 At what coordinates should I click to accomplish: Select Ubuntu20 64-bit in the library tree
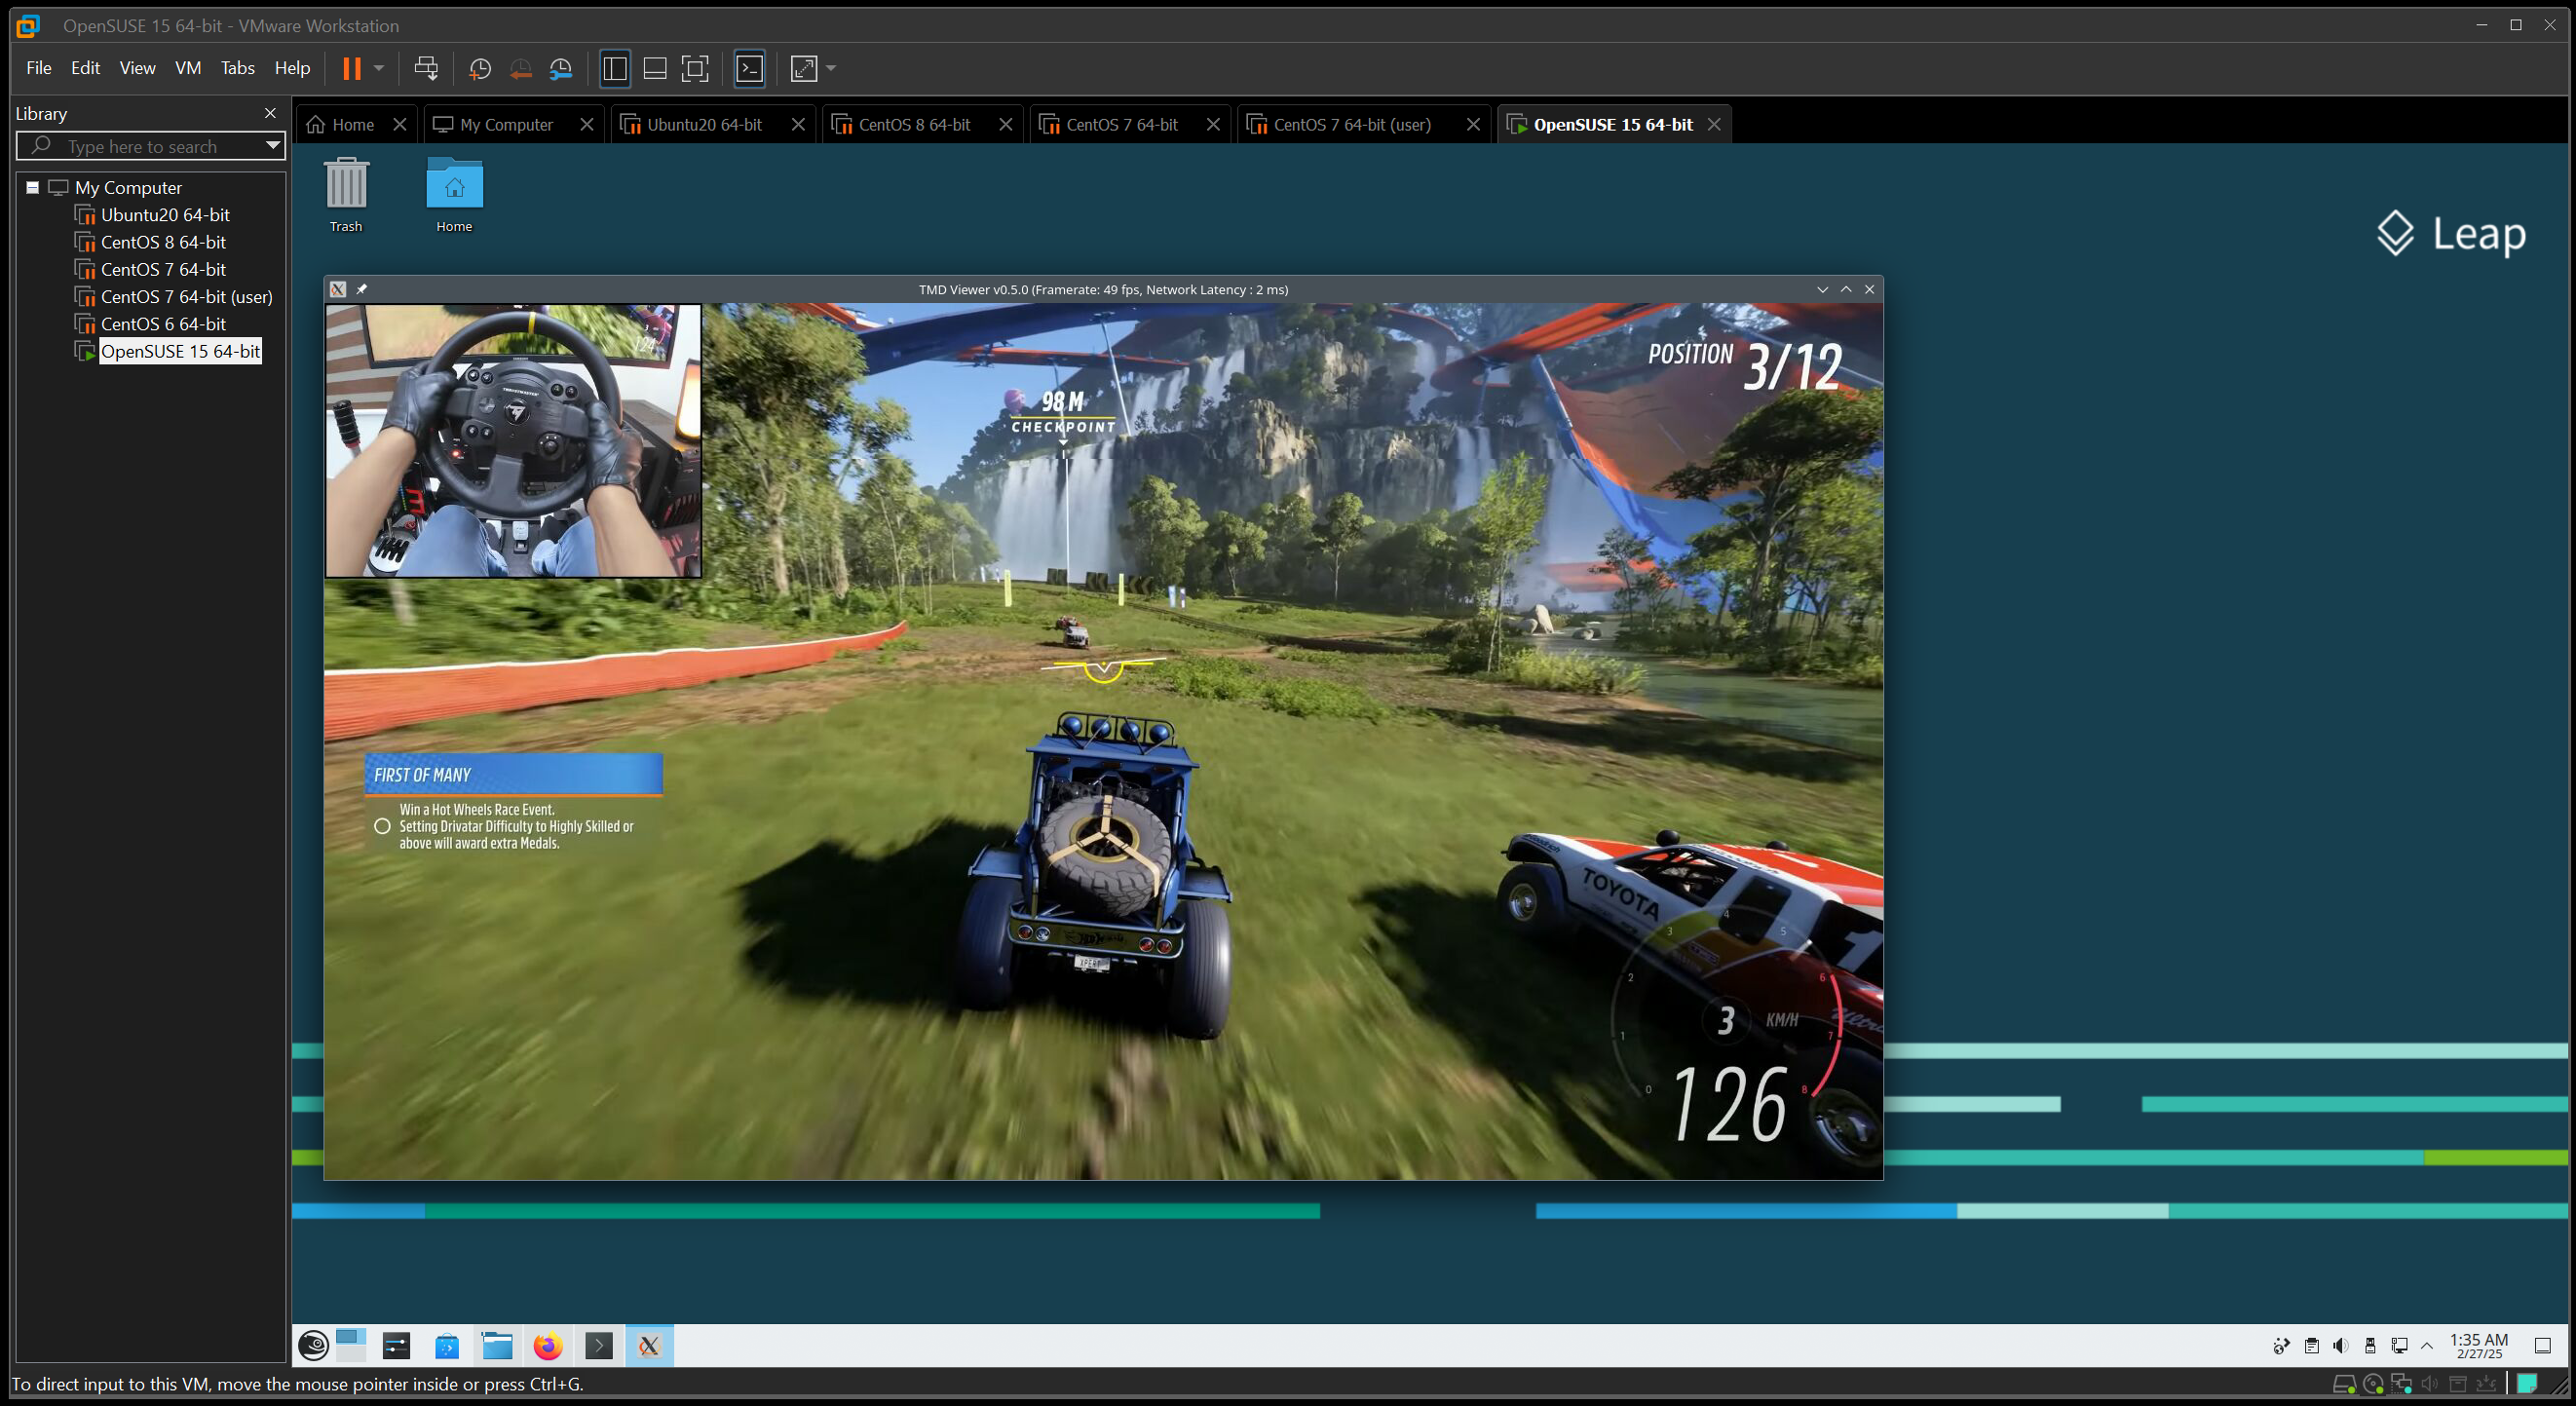tap(165, 215)
